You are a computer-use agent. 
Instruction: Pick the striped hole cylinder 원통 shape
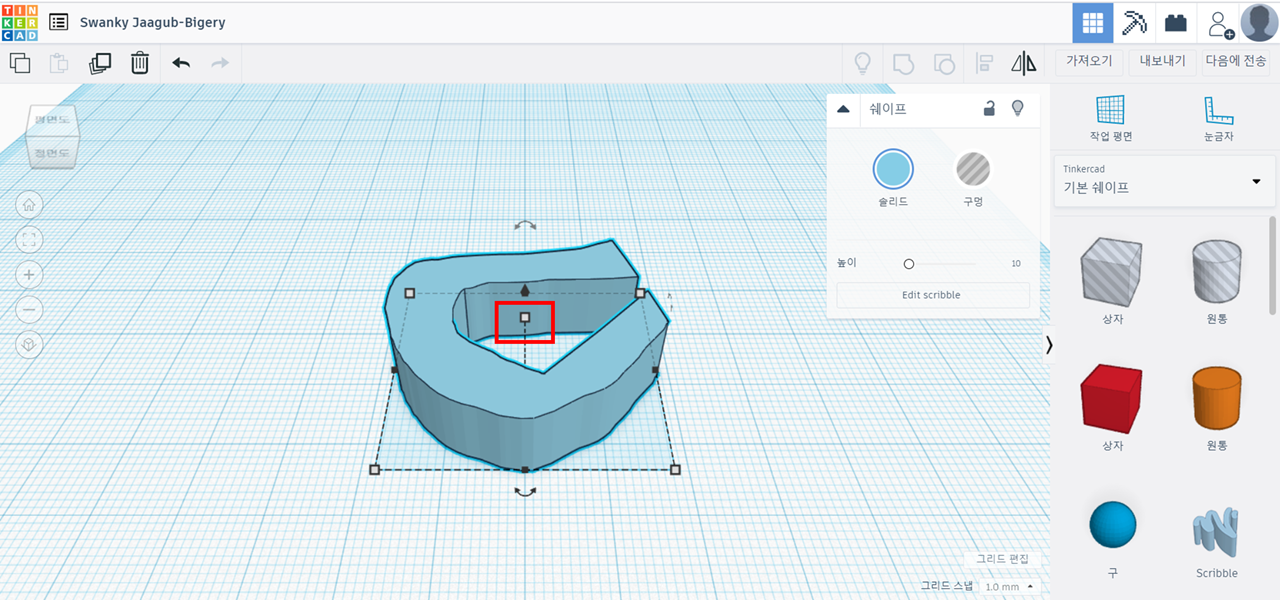pyautogui.click(x=1217, y=270)
